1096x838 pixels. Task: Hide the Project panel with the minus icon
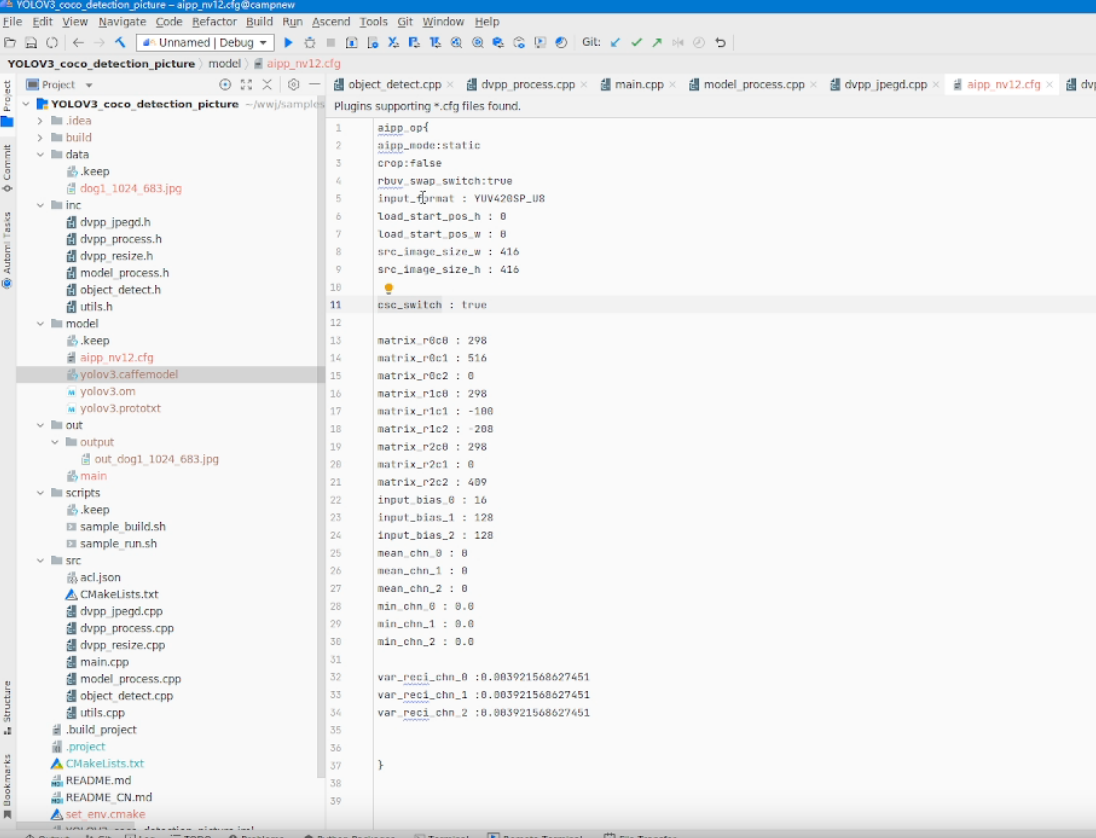(x=315, y=85)
